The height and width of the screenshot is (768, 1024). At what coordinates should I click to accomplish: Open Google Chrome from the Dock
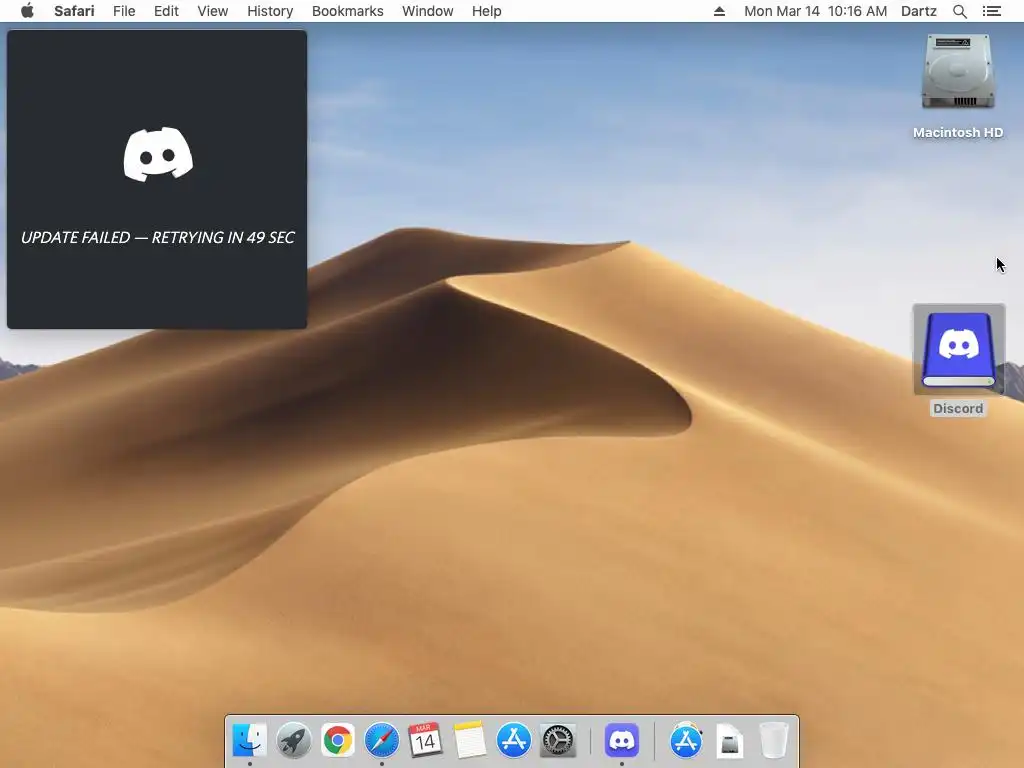pyautogui.click(x=338, y=741)
